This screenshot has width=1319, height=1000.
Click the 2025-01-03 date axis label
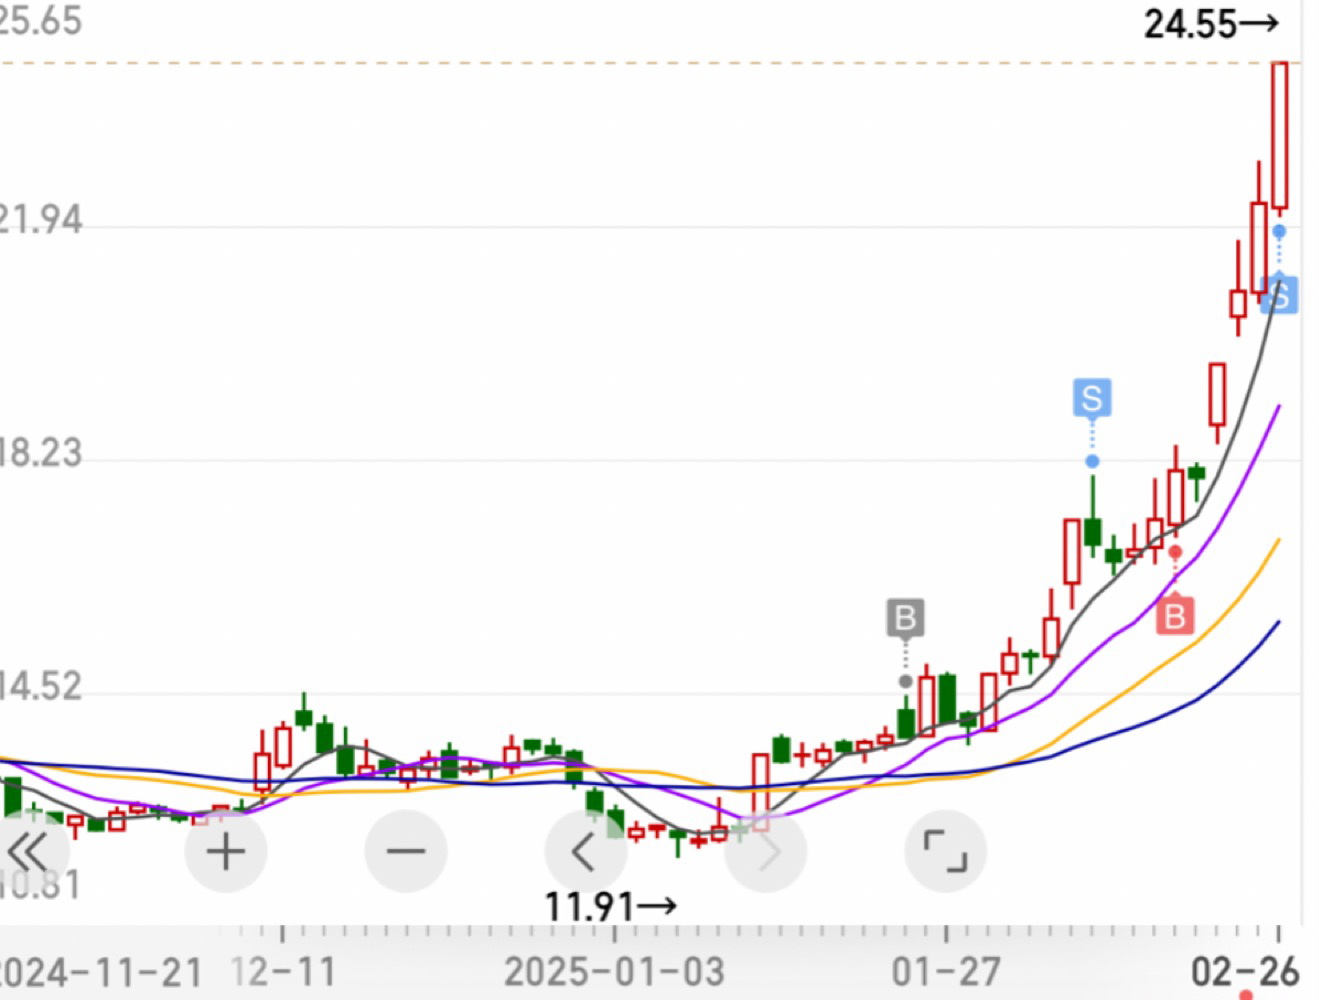pyautogui.click(x=614, y=971)
